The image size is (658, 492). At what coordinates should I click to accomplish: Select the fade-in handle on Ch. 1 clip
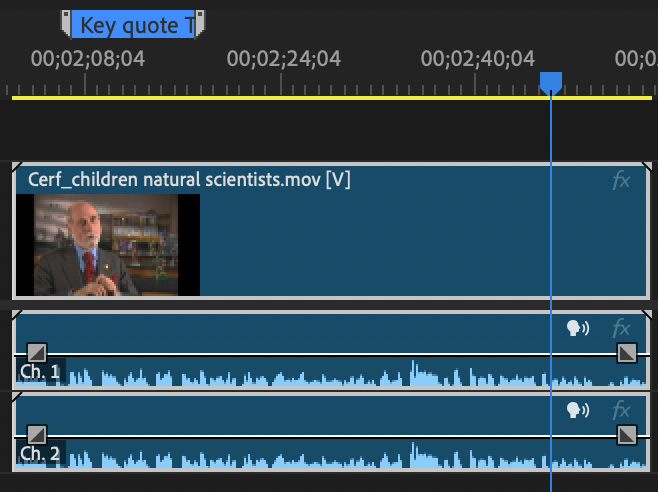pos(36,352)
